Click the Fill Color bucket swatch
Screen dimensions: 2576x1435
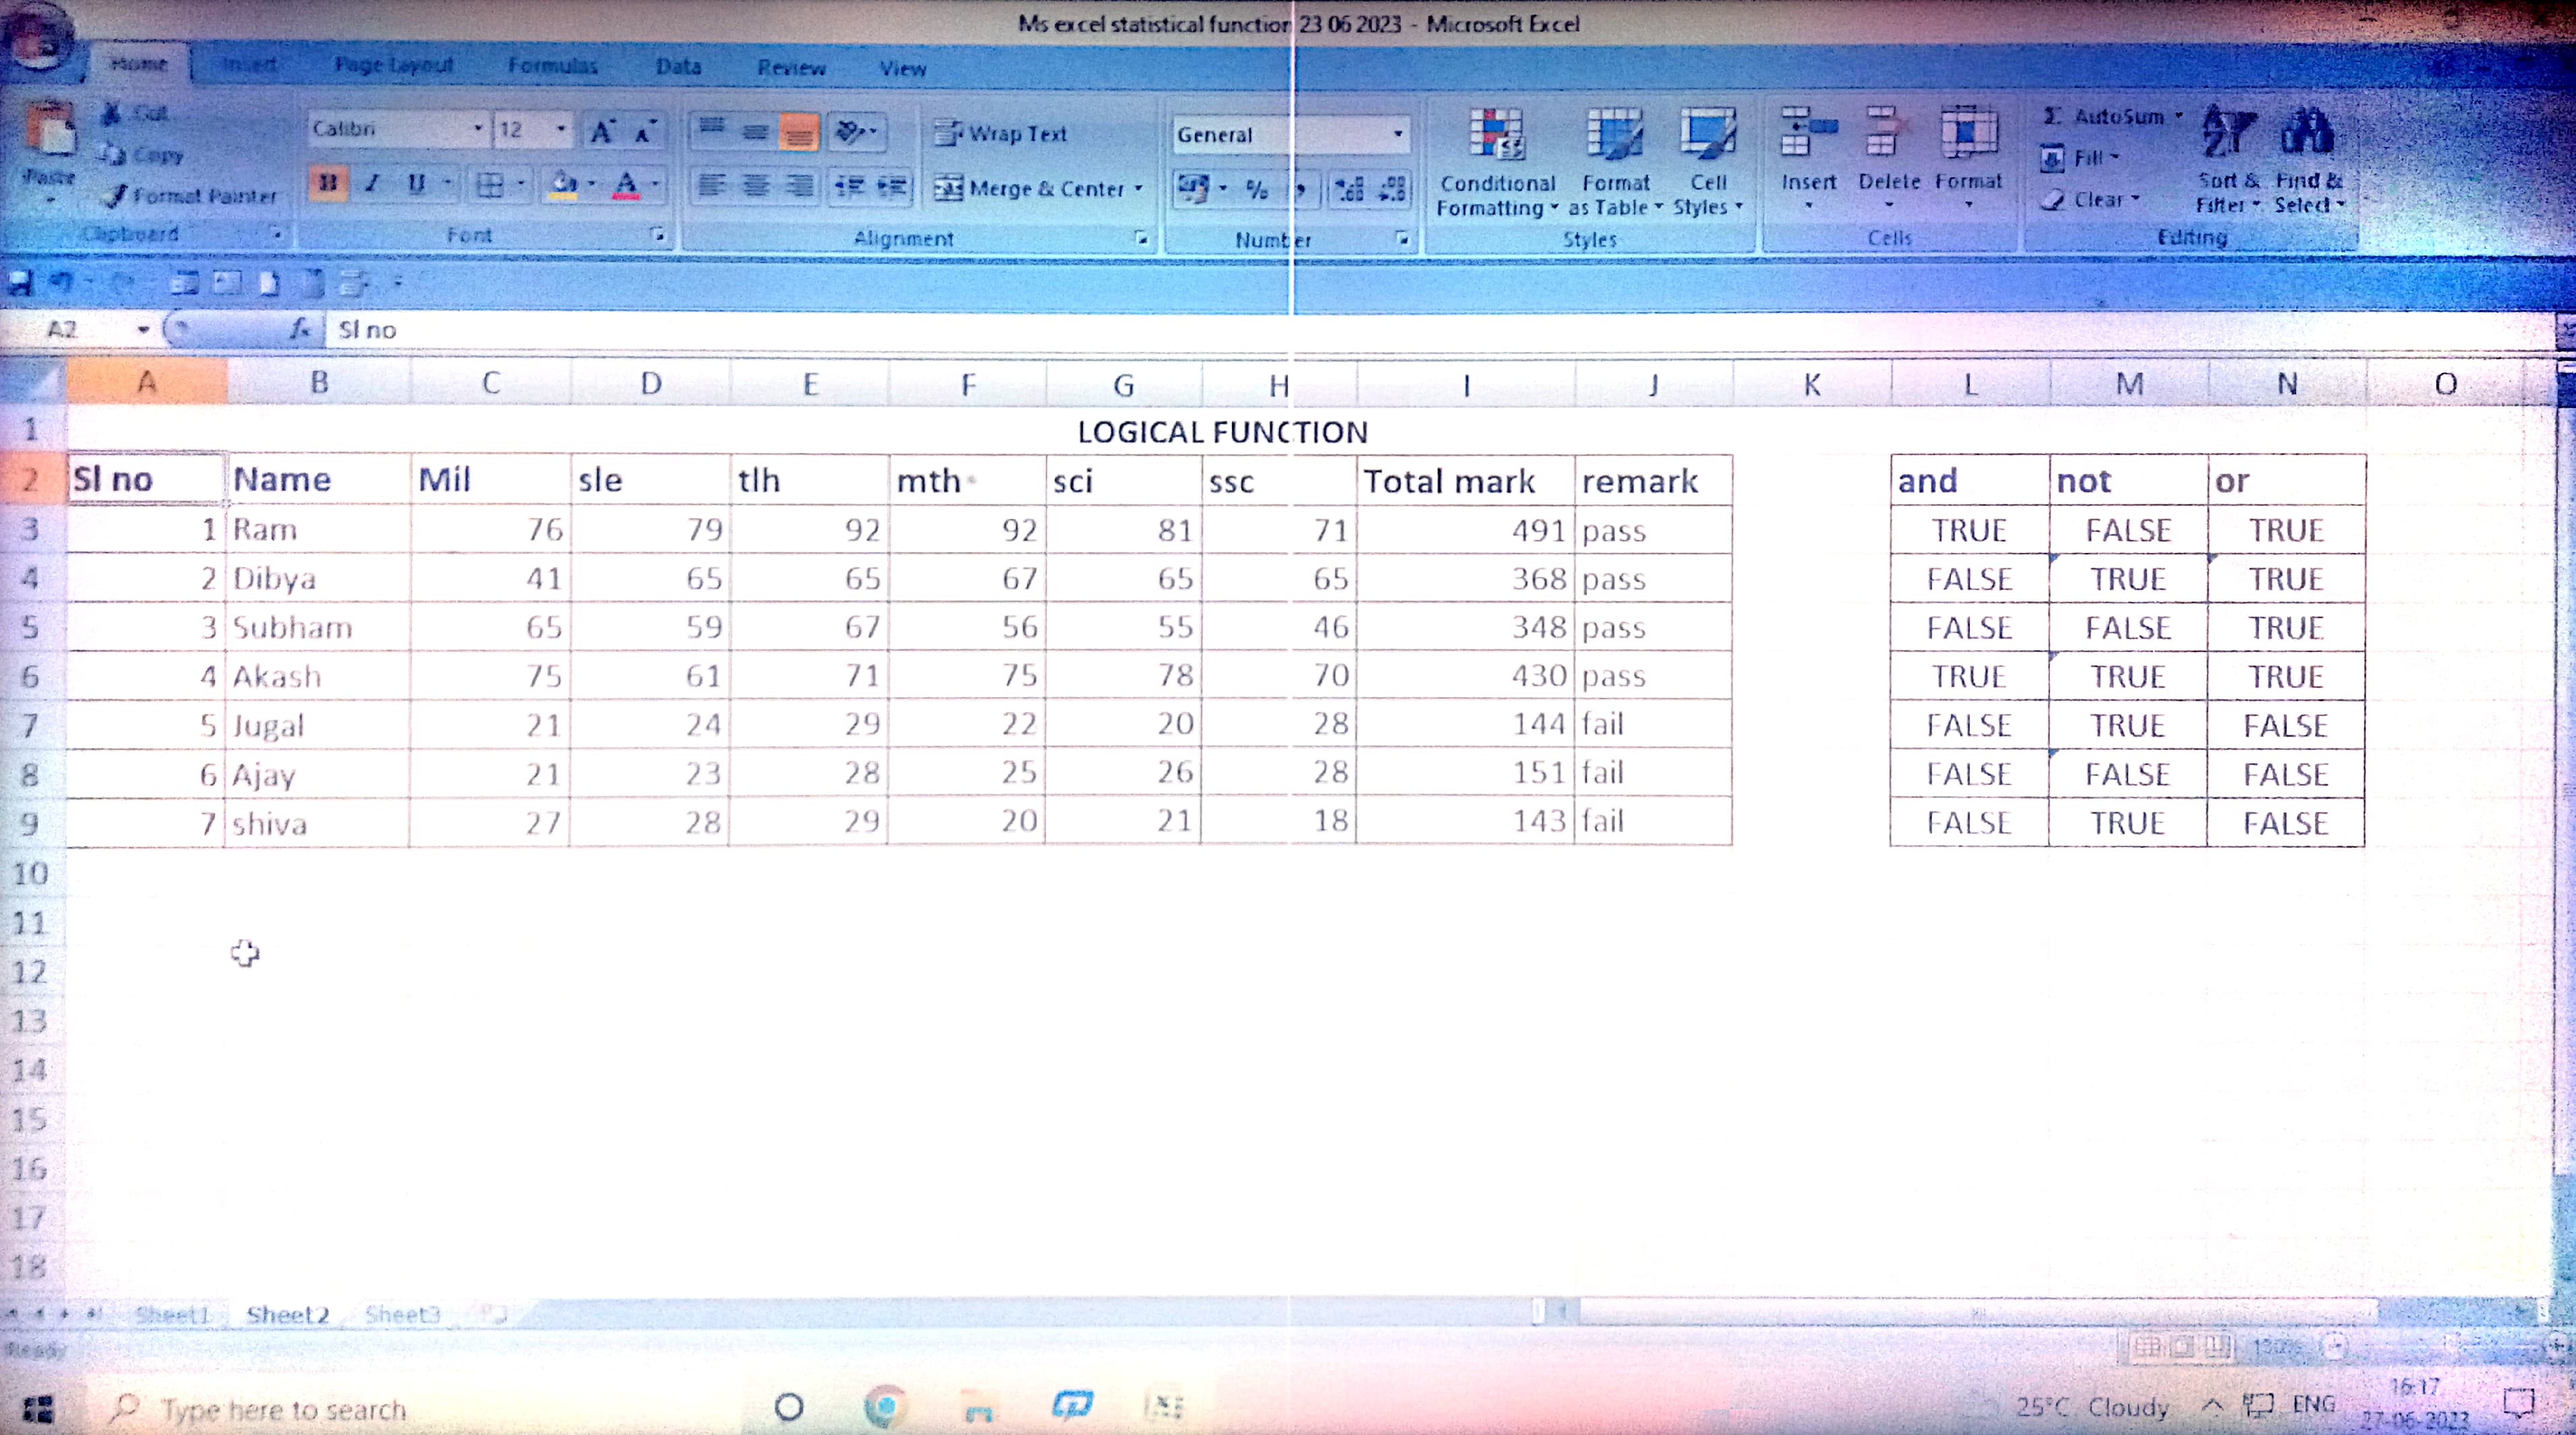563,185
